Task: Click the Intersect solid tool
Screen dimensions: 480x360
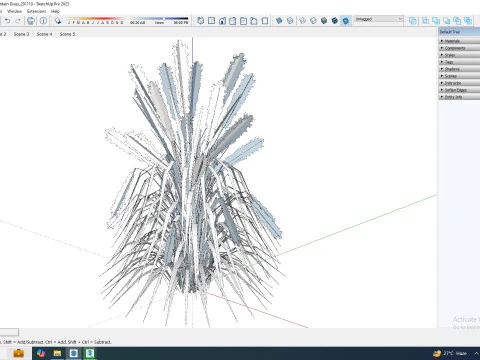Action: click(425, 21)
